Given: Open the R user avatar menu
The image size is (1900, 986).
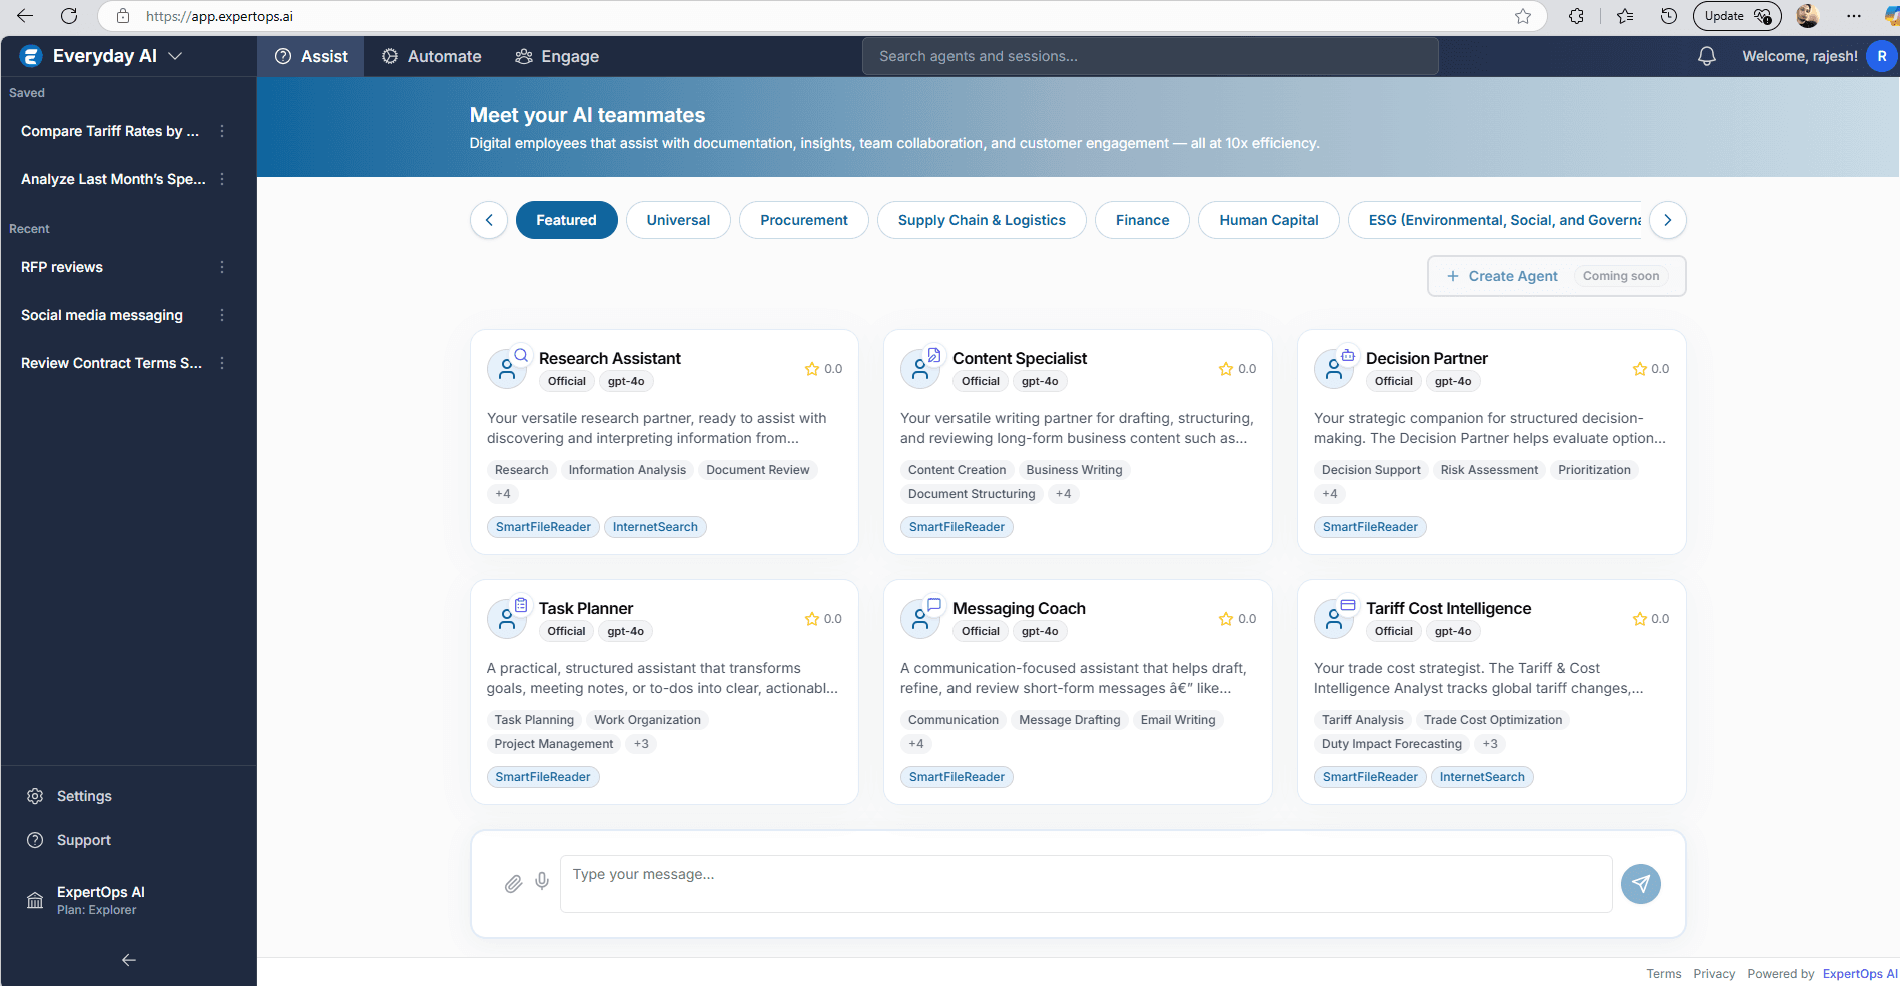Looking at the screenshot, I should click(1881, 56).
